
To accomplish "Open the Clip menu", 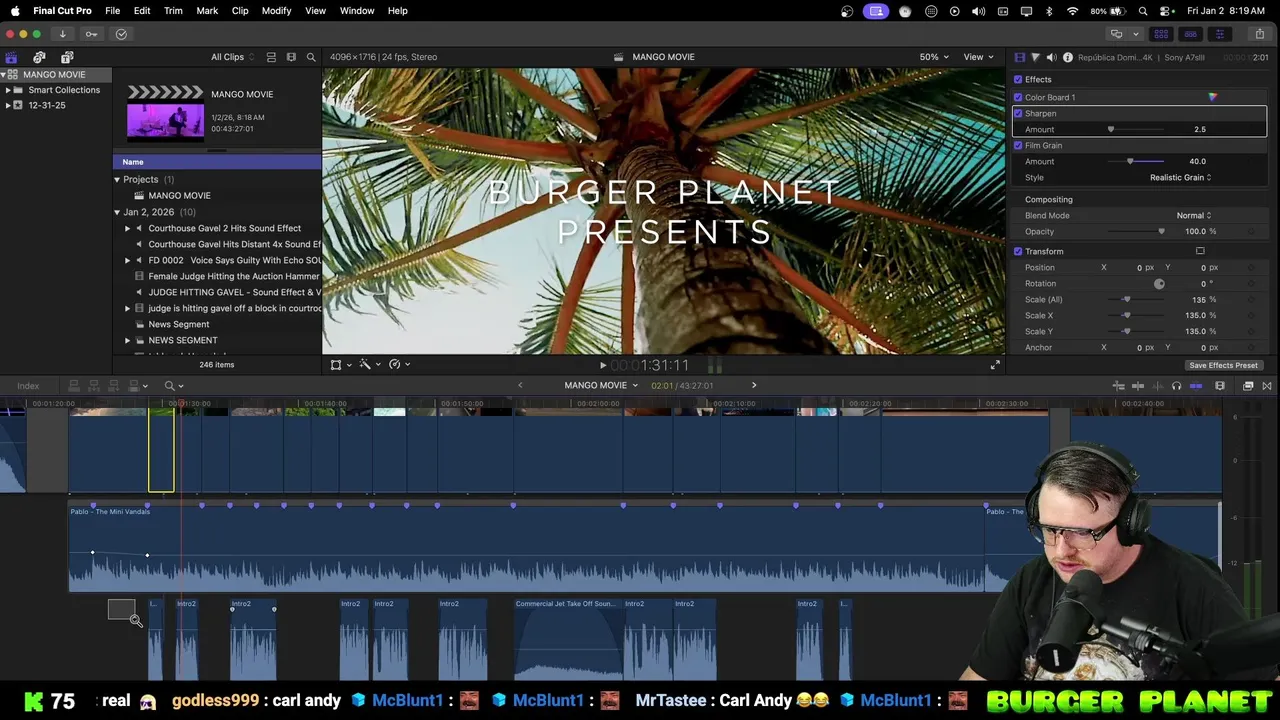I will 240,11.
